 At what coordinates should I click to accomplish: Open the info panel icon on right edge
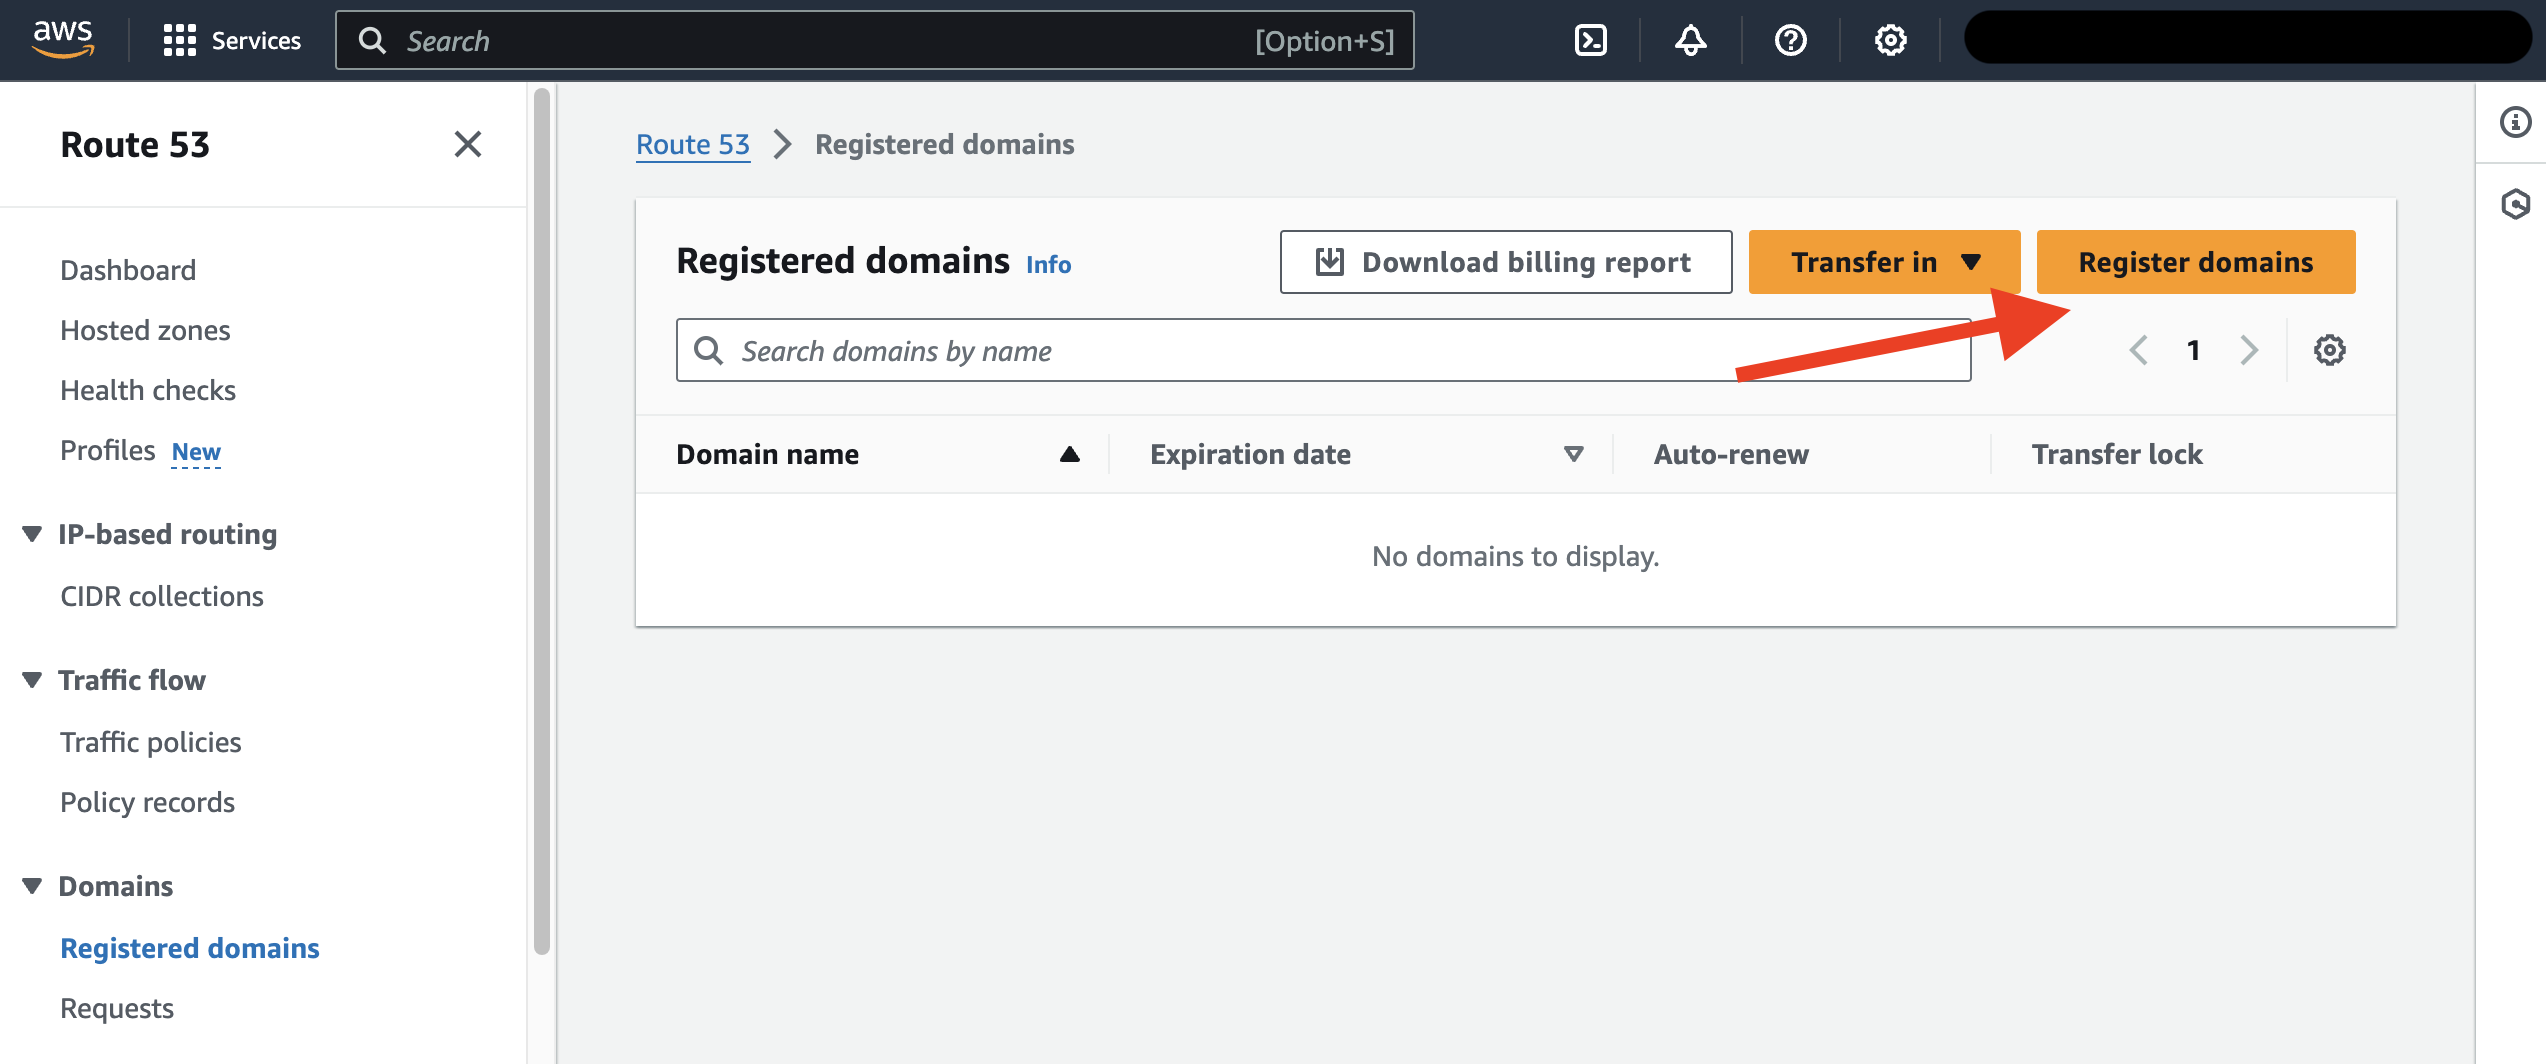(2515, 122)
